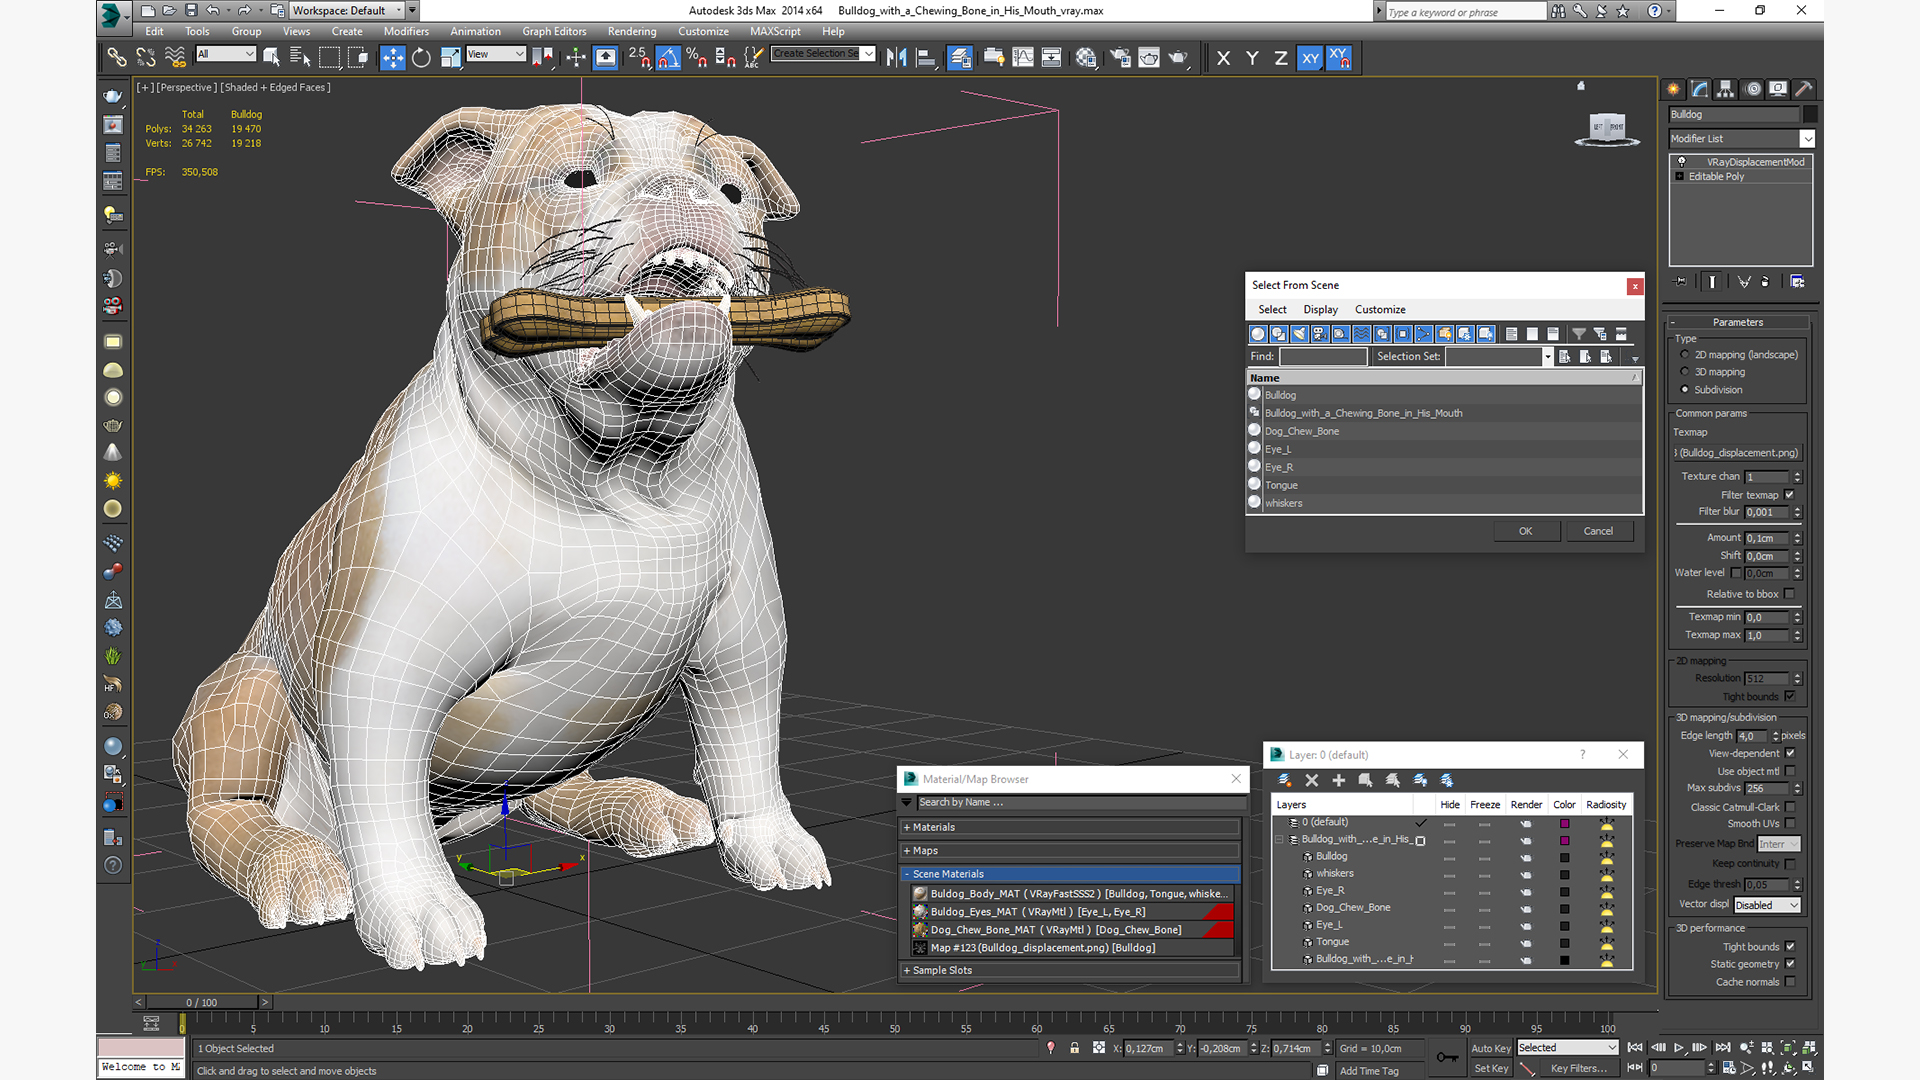The width and height of the screenshot is (1920, 1080).
Task: Add selected objects to layer plus icon
Action: tap(1339, 780)
